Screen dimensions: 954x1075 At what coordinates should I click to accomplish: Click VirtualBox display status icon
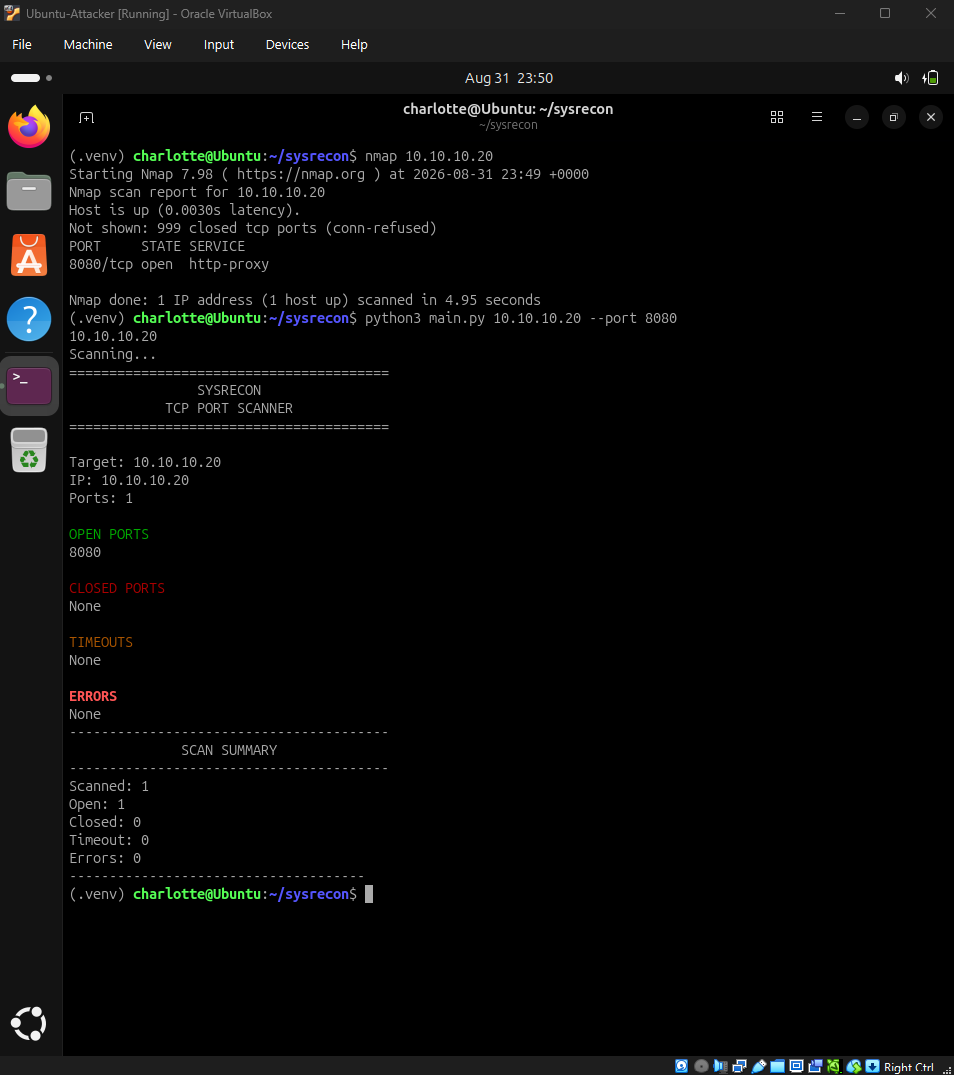click(x=796, y=1066)
